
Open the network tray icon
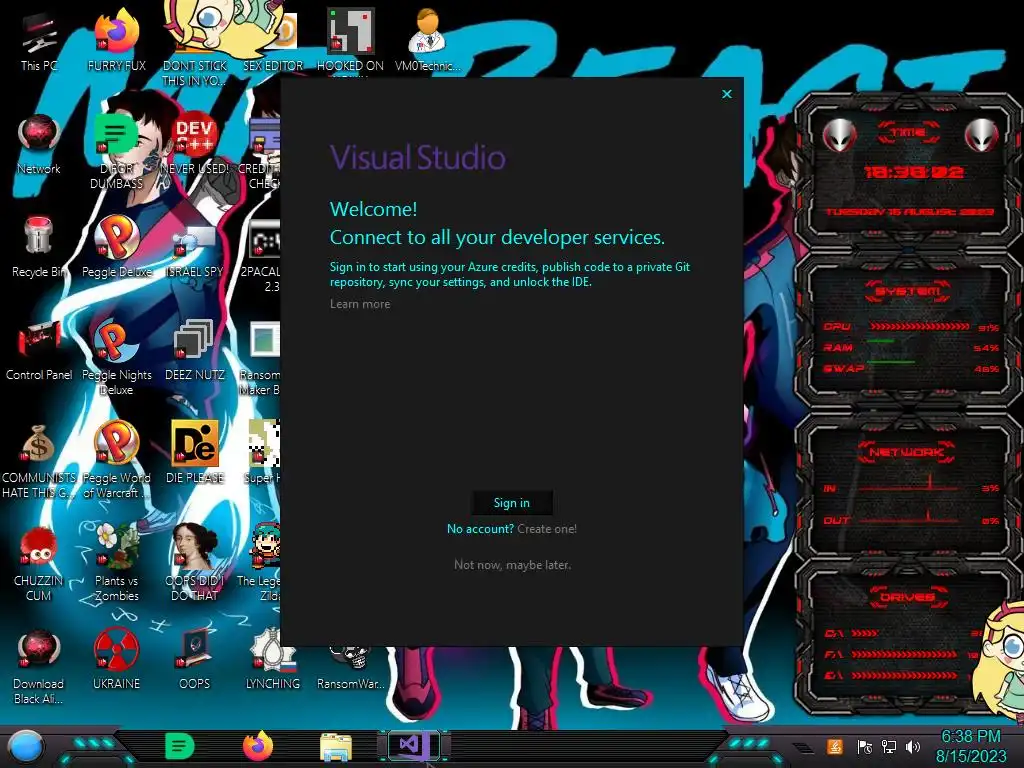(x=889, y=746)
